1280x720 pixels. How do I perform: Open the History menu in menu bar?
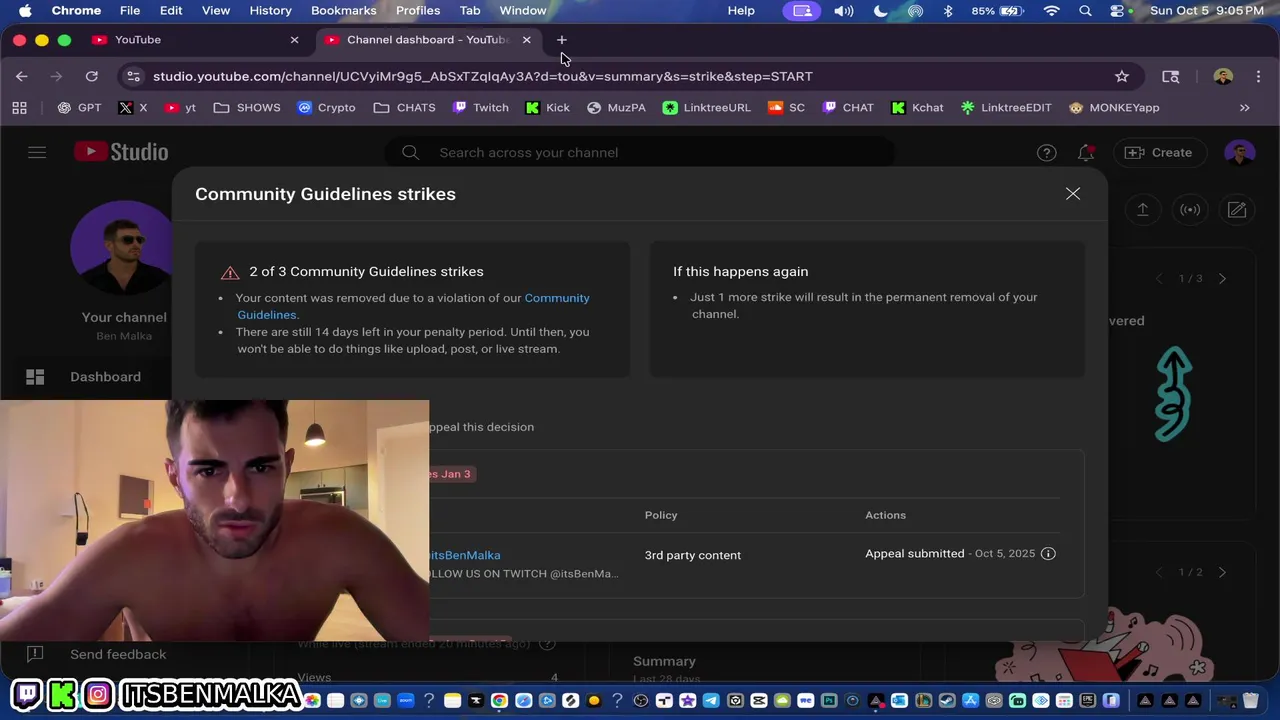(x=270, y=11)
